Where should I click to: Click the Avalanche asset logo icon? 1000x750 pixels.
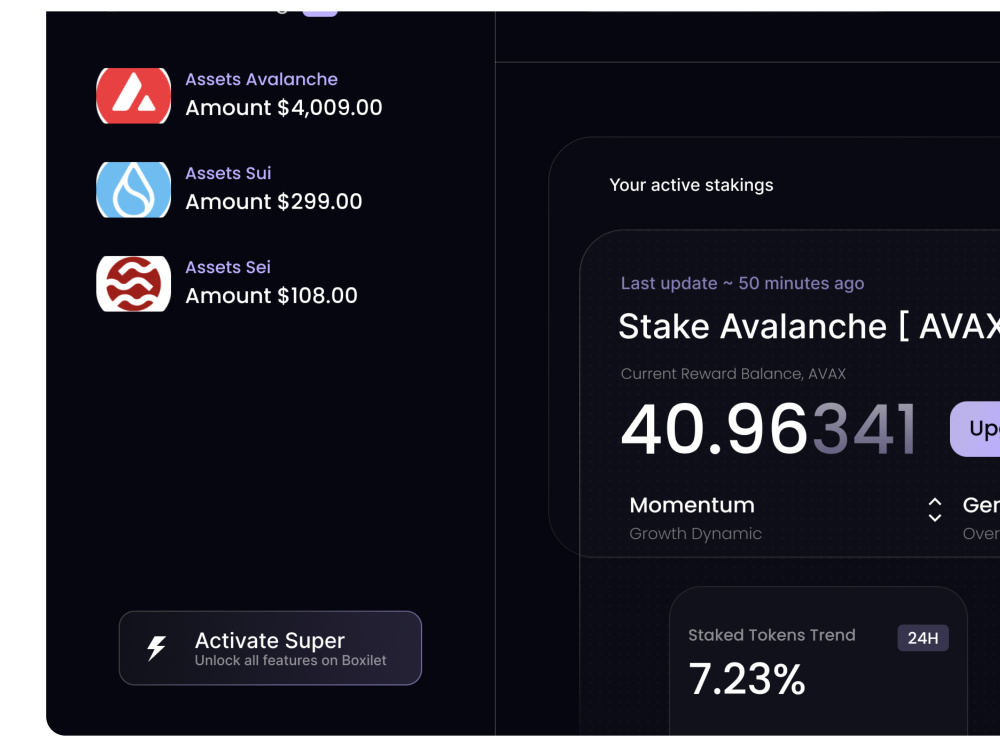tap(133, 96)
